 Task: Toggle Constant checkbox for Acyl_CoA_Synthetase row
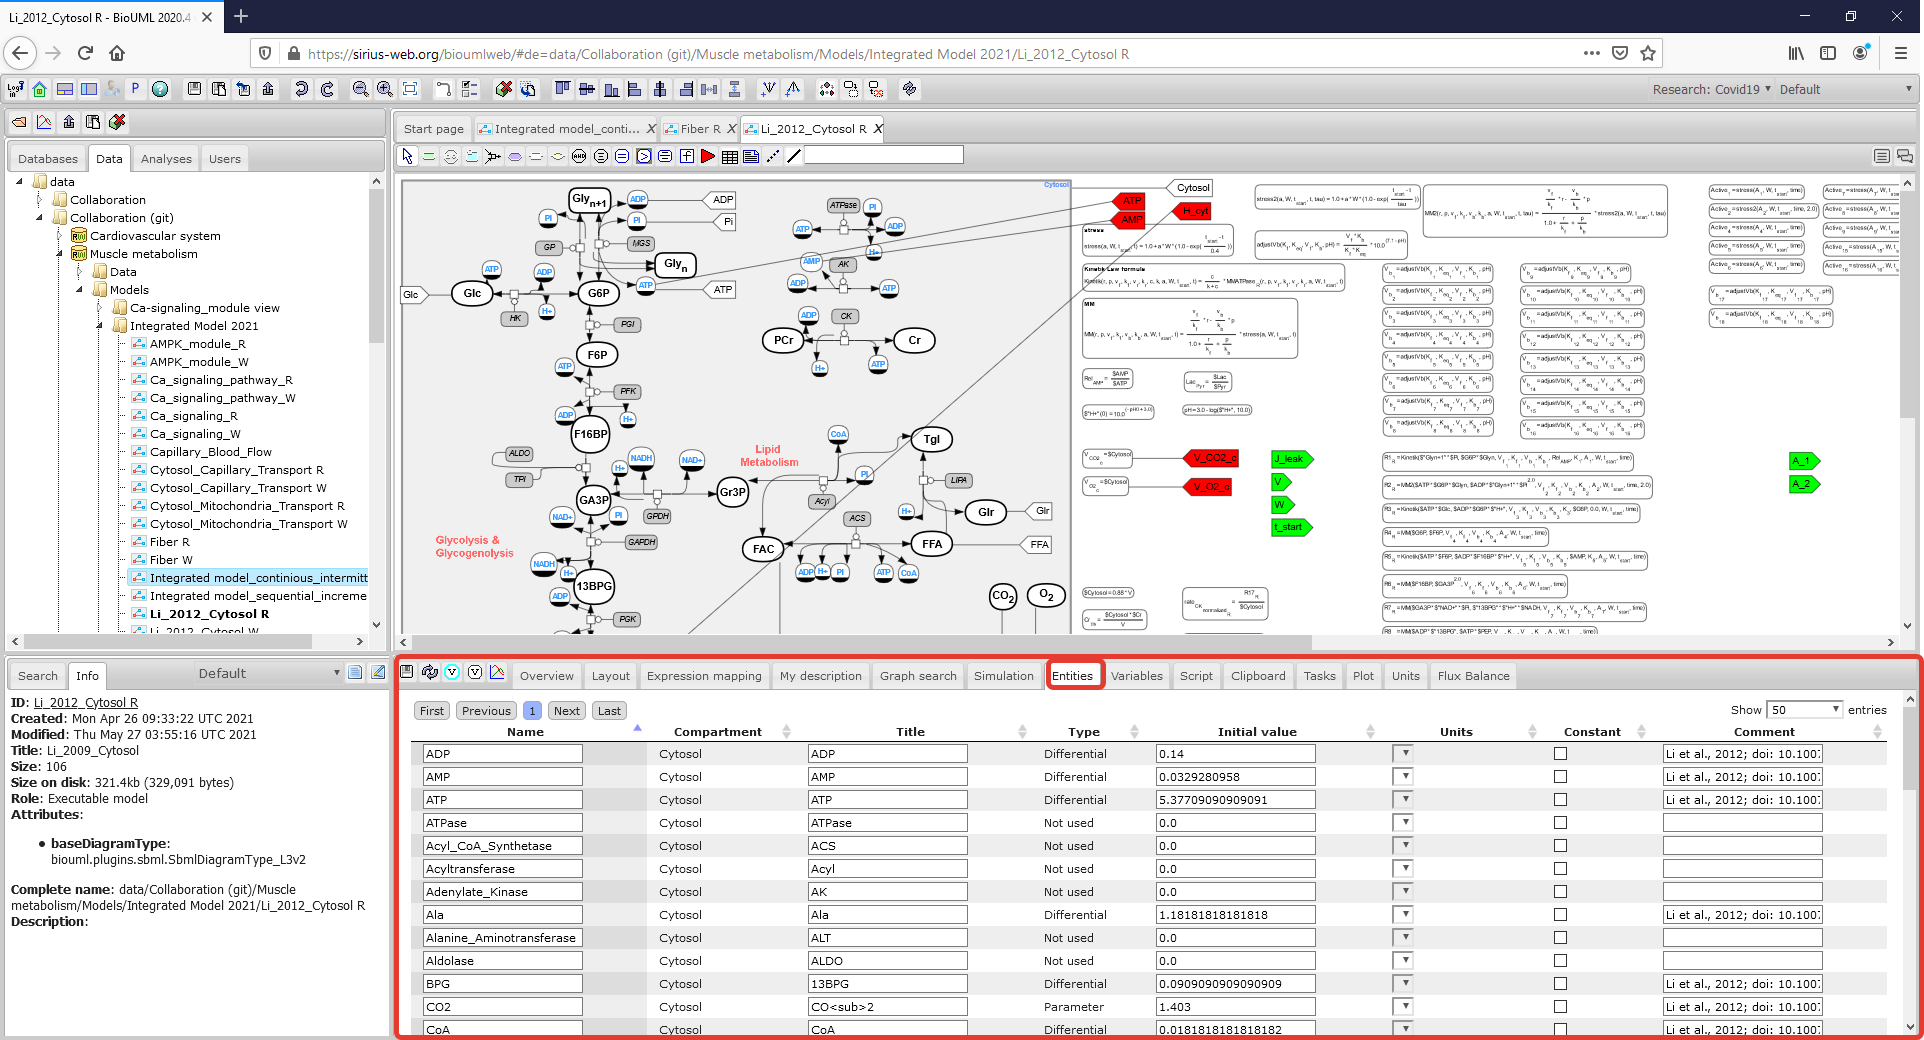coord(1560,846)
